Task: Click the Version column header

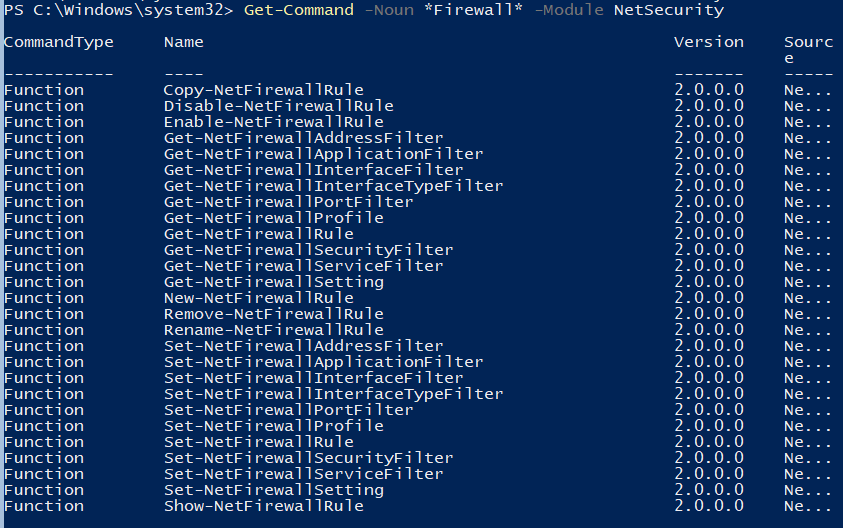Action: pyautogui.click(x=708, y=42)
